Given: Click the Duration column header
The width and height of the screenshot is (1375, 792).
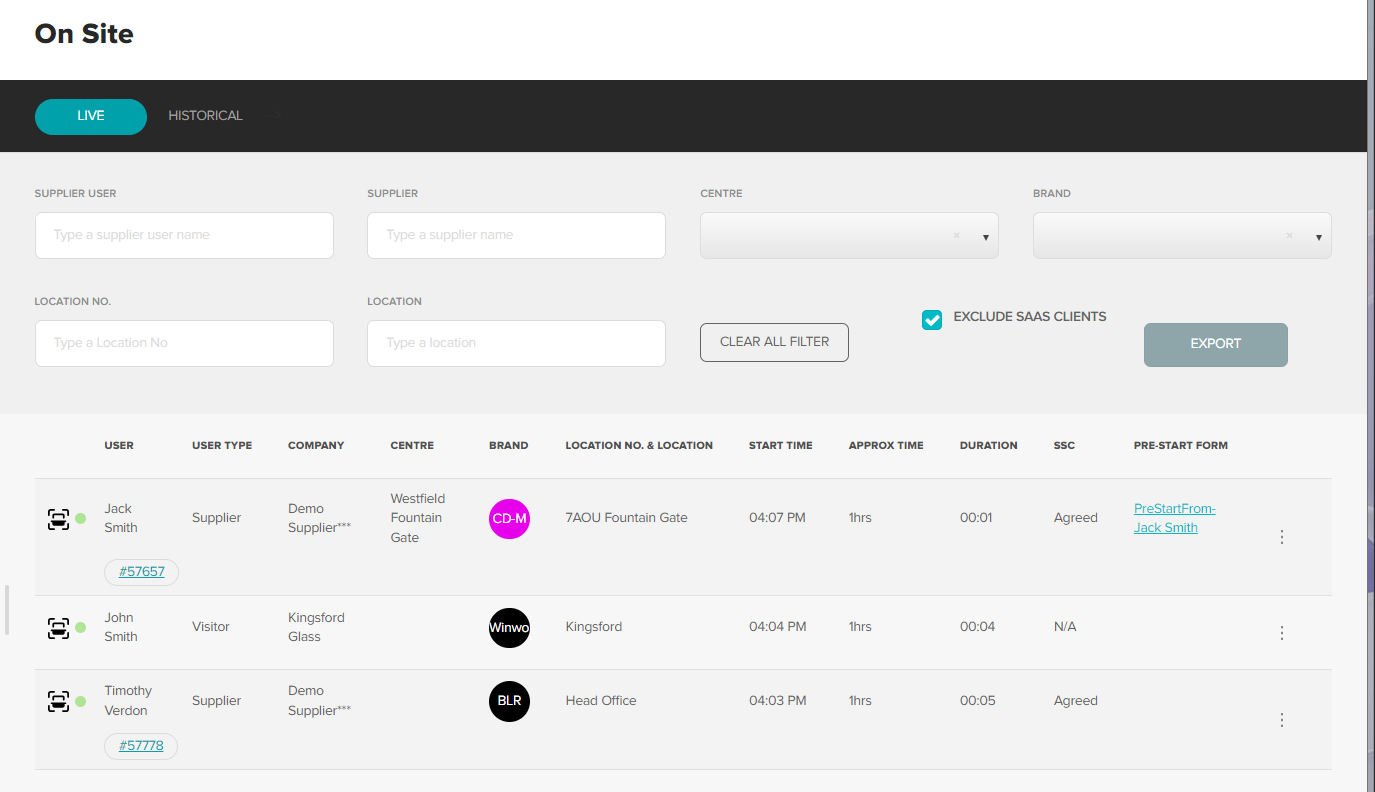Looking at the screenshot, I should (x=989, y=446).
